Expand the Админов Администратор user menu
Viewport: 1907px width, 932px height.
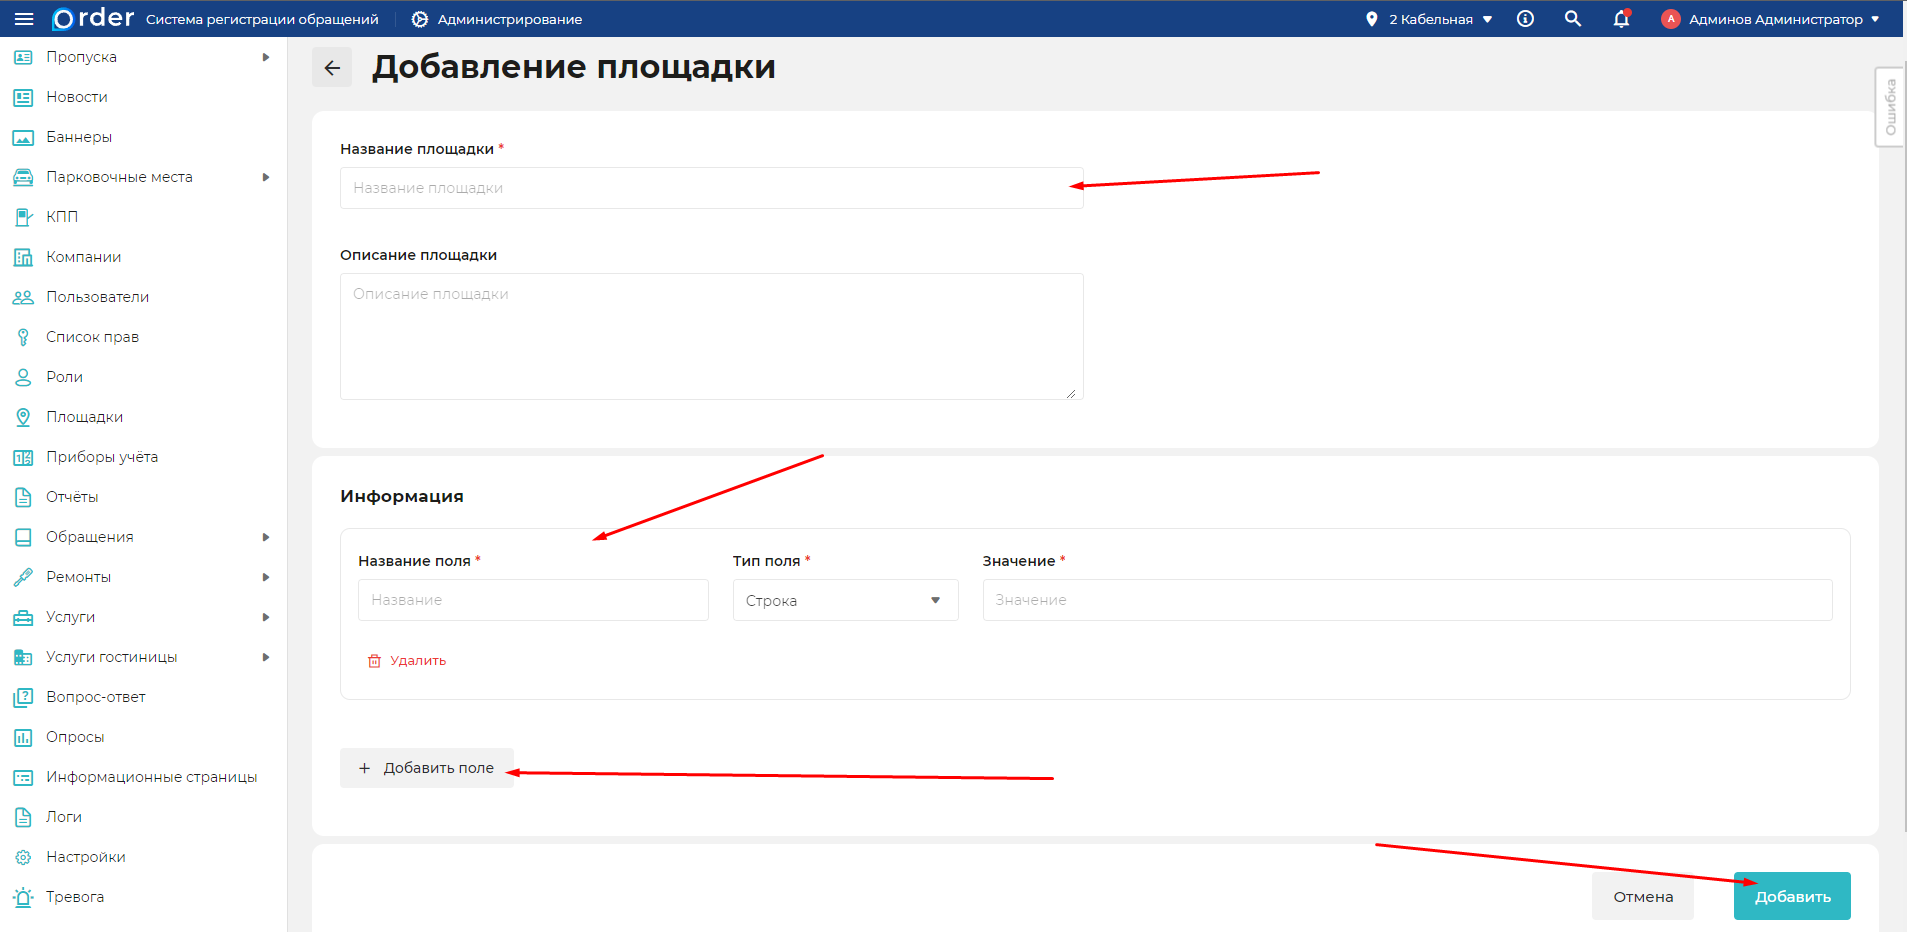(x=1770, y=18)
